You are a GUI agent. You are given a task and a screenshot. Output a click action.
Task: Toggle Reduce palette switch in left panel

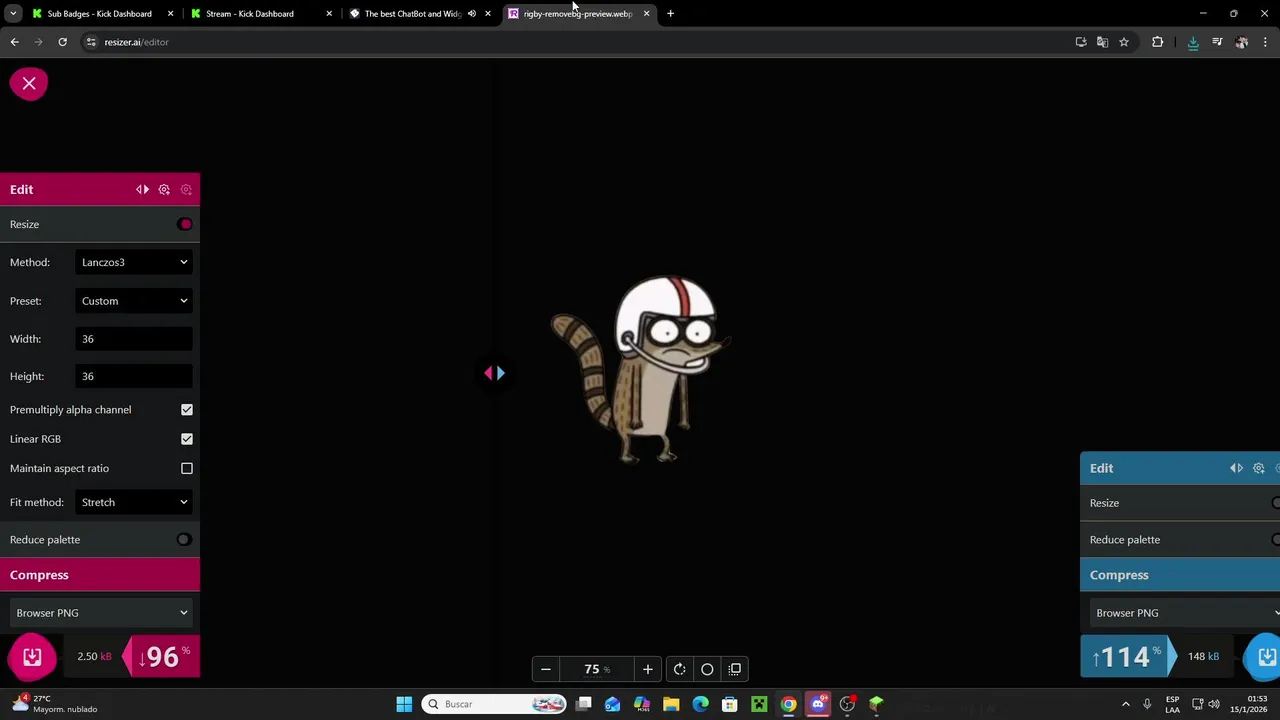click(x=184, y=540)
